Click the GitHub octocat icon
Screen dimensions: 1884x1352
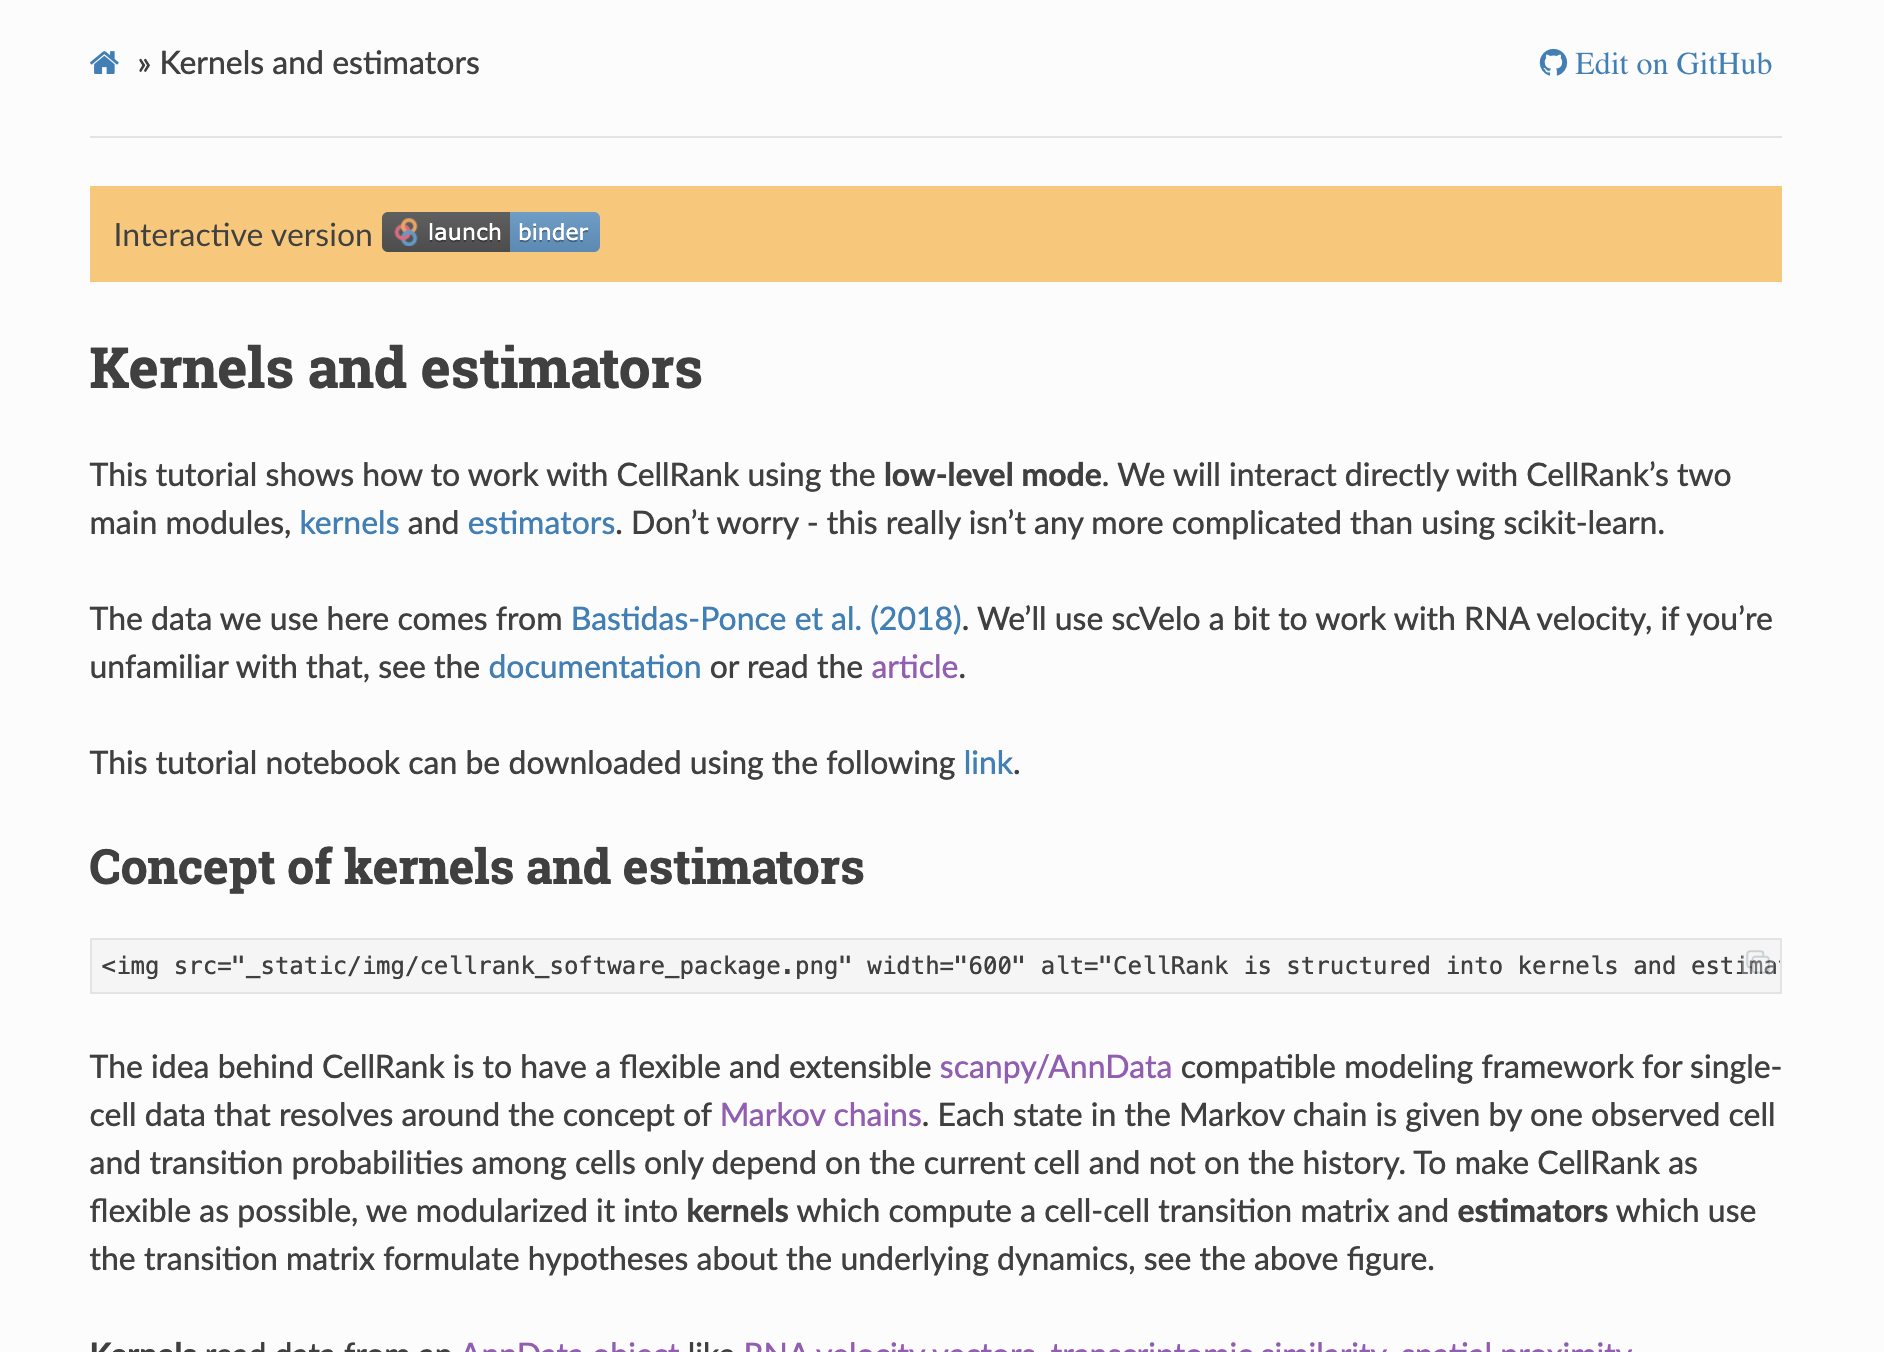pos(1551,63)
